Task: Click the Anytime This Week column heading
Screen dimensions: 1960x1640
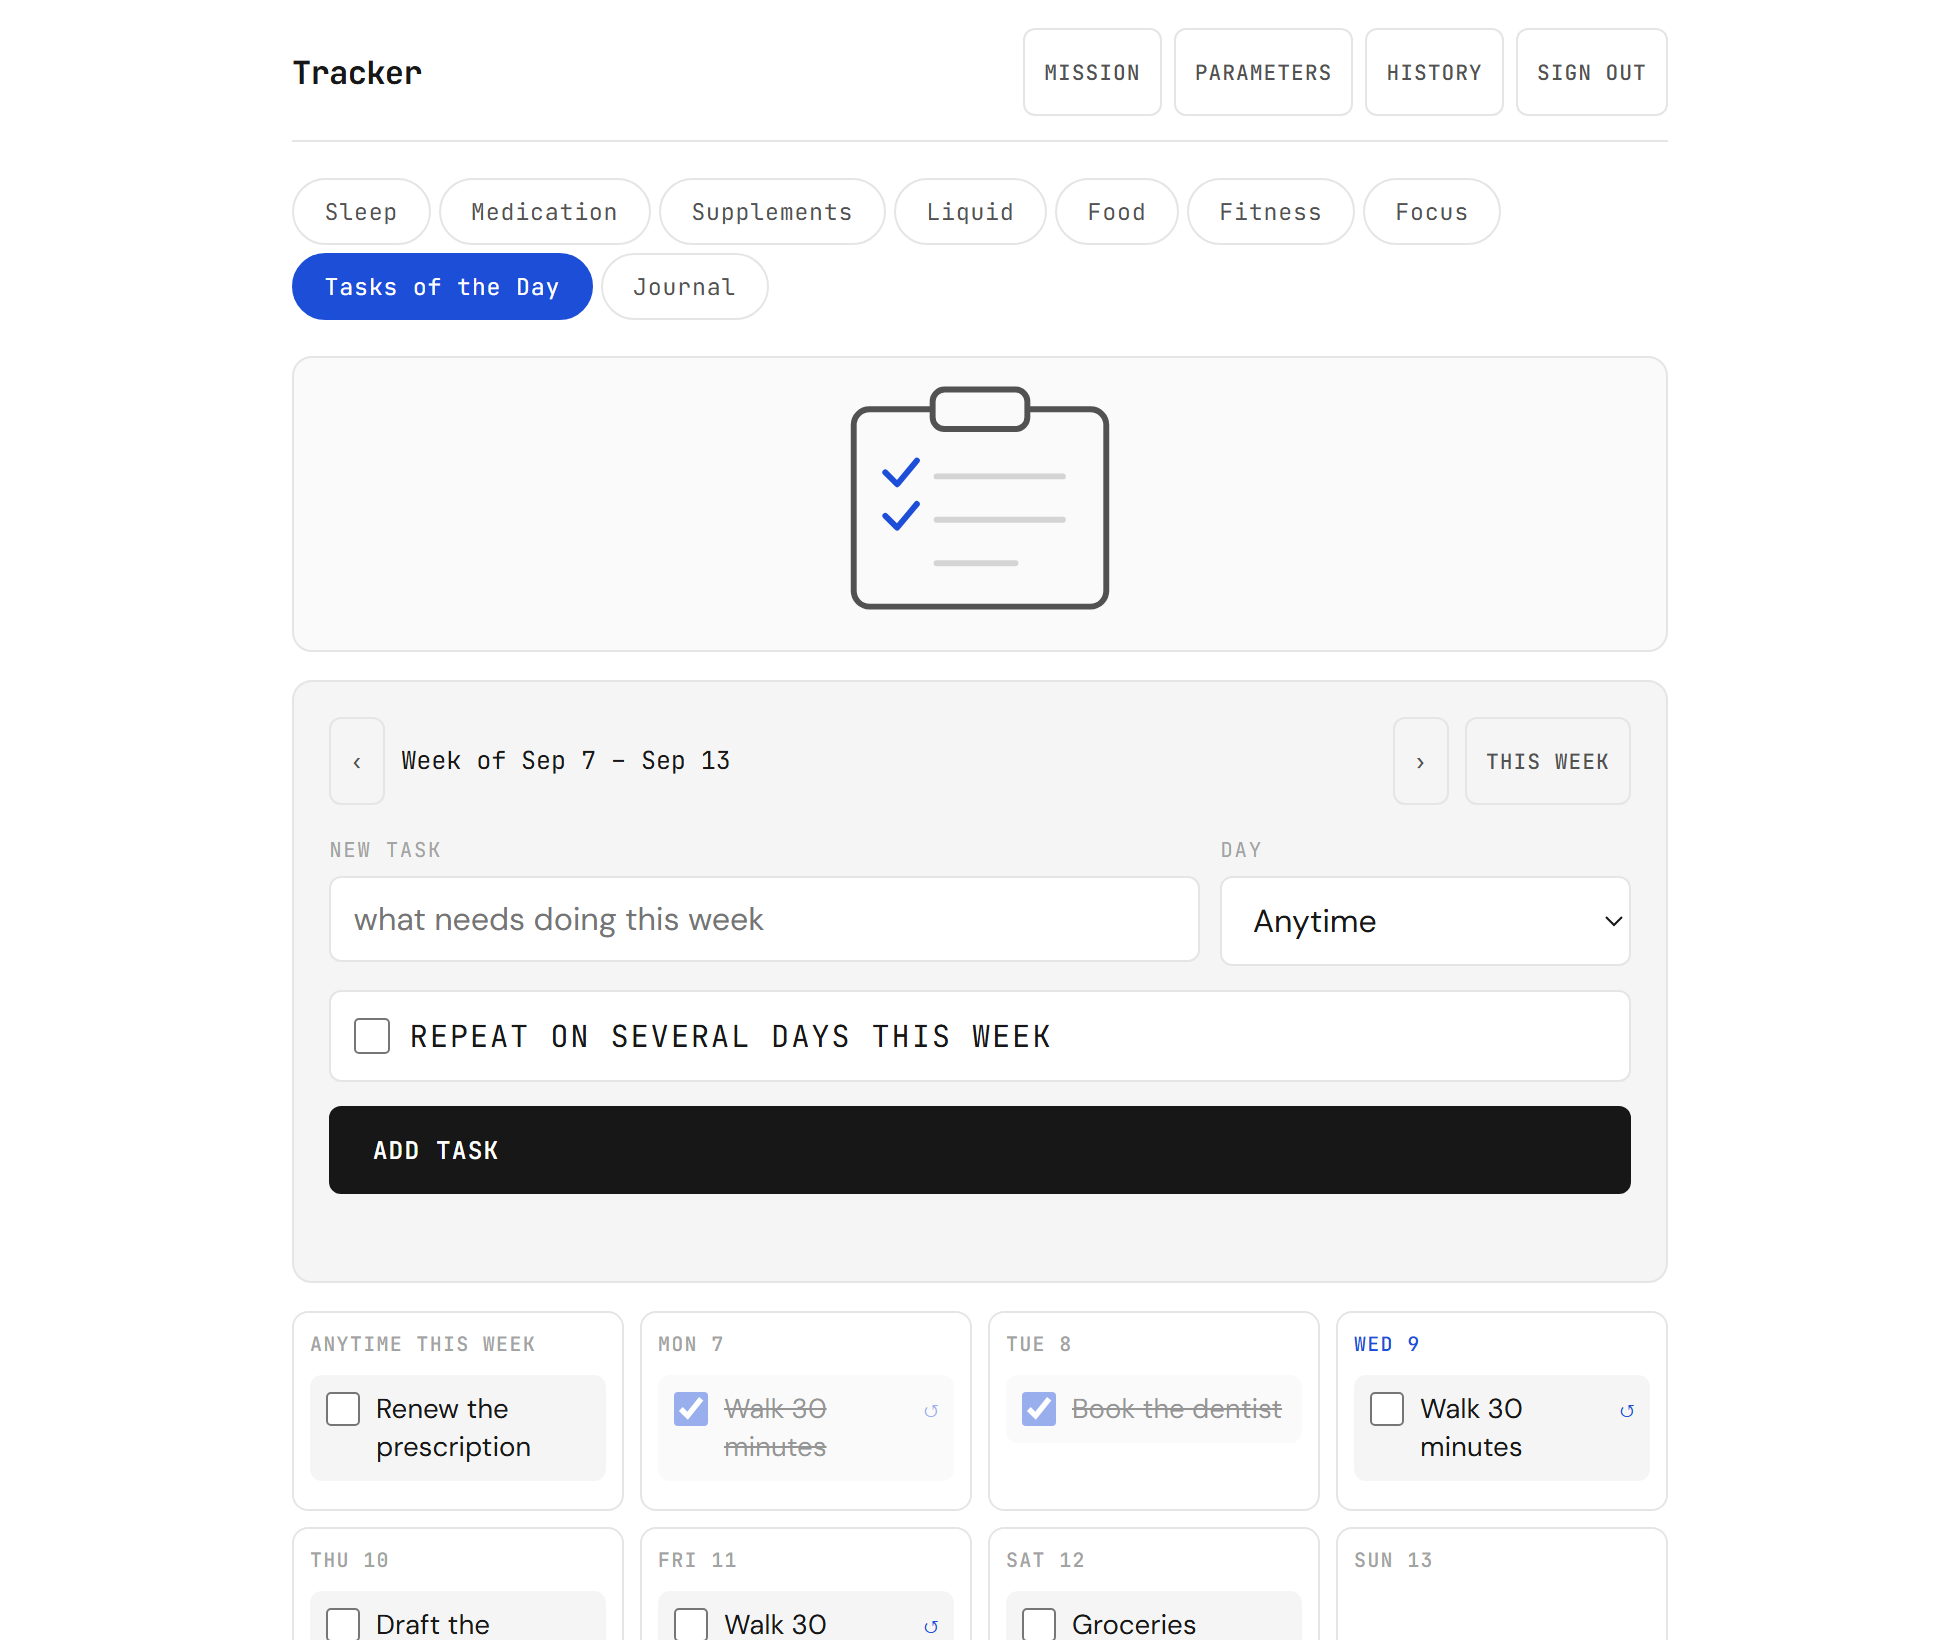Action: click(x=423, y=1344)
